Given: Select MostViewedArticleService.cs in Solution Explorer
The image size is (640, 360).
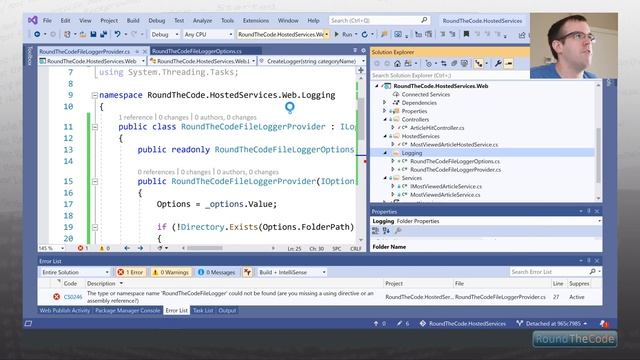Looking at the screenshot, I should click(445, 195).
